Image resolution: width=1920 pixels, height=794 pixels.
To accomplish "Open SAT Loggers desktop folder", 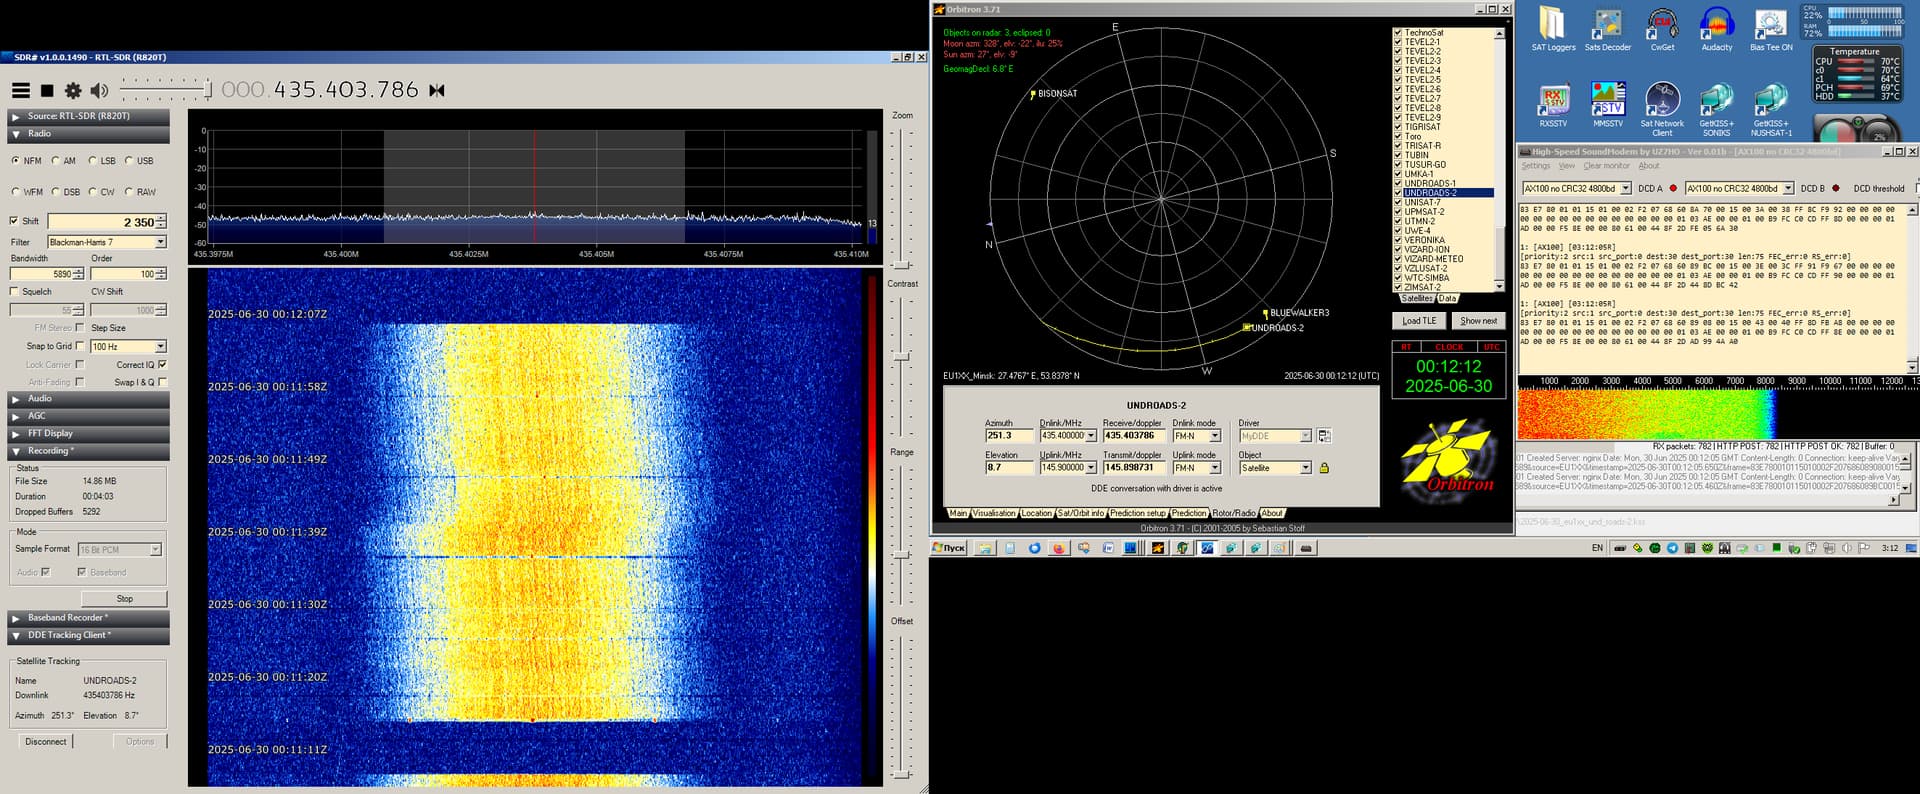I will pos(1553,30).
